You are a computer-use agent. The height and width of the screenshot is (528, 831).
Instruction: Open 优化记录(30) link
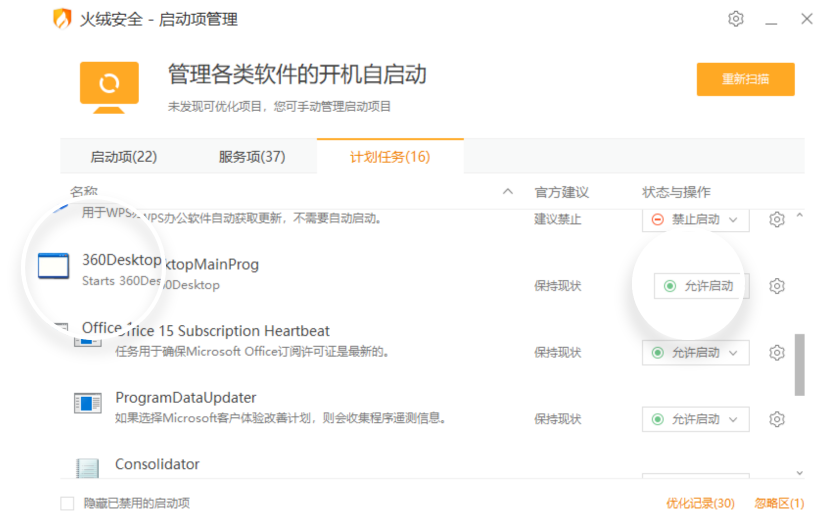click(x=700, y=503)
